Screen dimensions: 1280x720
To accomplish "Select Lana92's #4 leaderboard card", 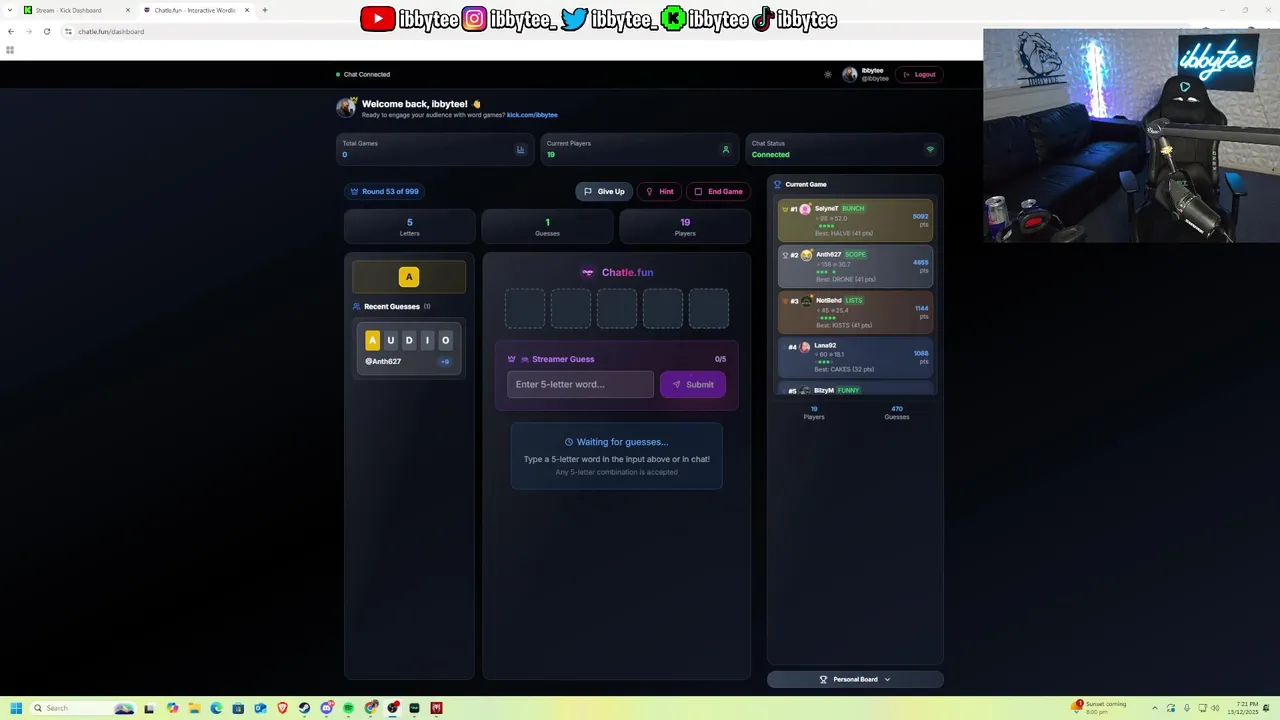I will click(856, 357).
